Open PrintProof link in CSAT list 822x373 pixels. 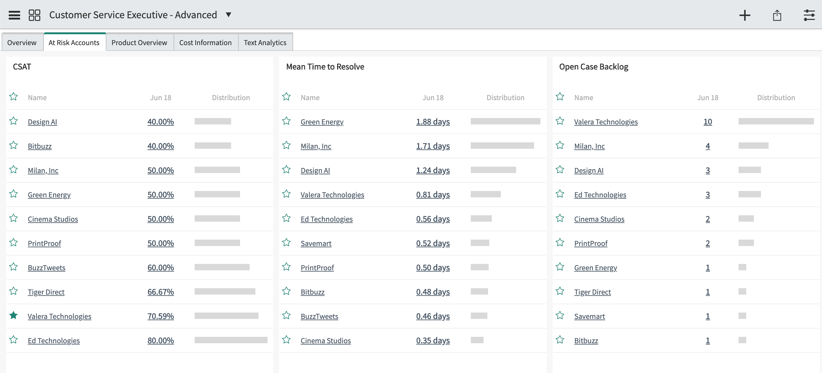coord(45,244)
